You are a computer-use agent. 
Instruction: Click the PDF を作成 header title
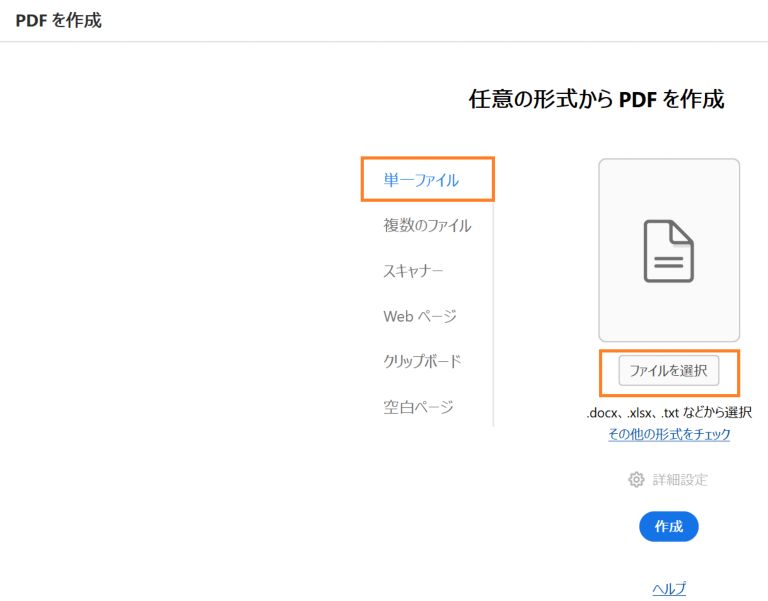click(x=59, y=21)
